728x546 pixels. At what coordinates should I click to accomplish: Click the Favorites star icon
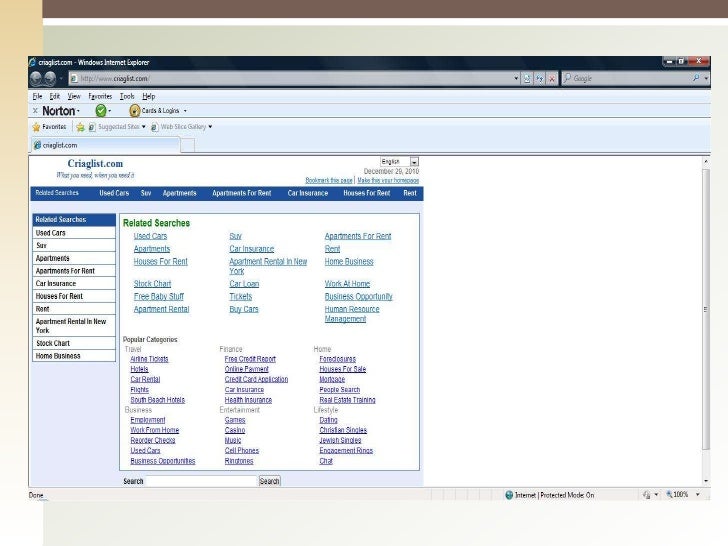tap(37, 127)
